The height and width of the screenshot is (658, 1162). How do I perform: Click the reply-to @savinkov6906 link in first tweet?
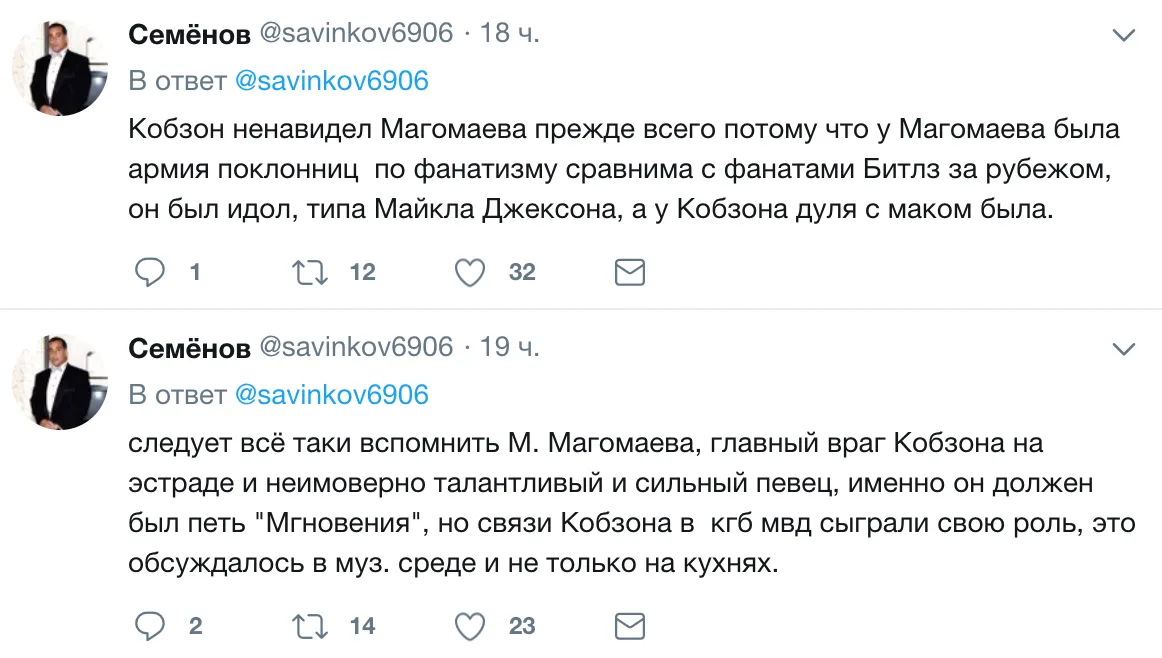tap(331, 81)
